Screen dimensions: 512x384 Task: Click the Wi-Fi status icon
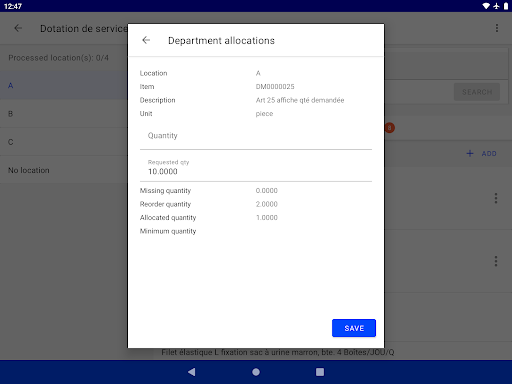486,6
